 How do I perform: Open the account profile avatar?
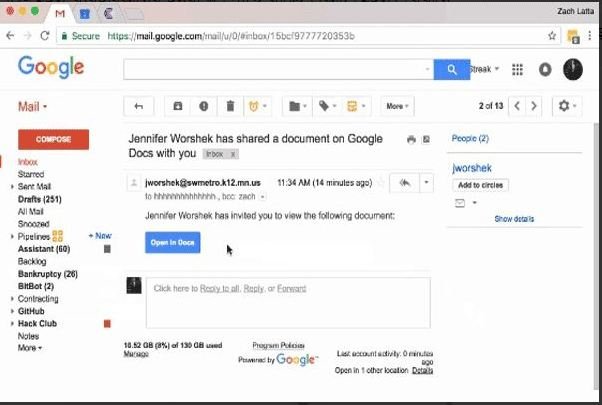[573, 69]
